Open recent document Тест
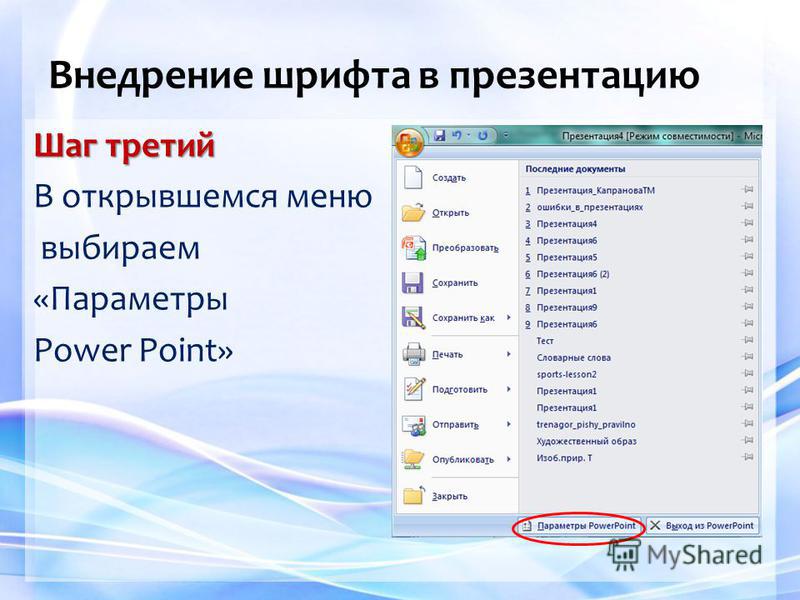 point(545,341)
